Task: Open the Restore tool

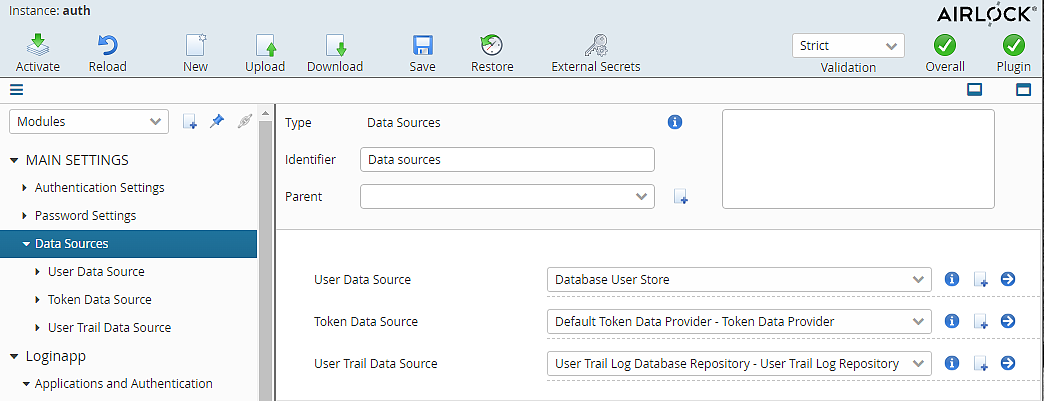Action: (491, 46)
